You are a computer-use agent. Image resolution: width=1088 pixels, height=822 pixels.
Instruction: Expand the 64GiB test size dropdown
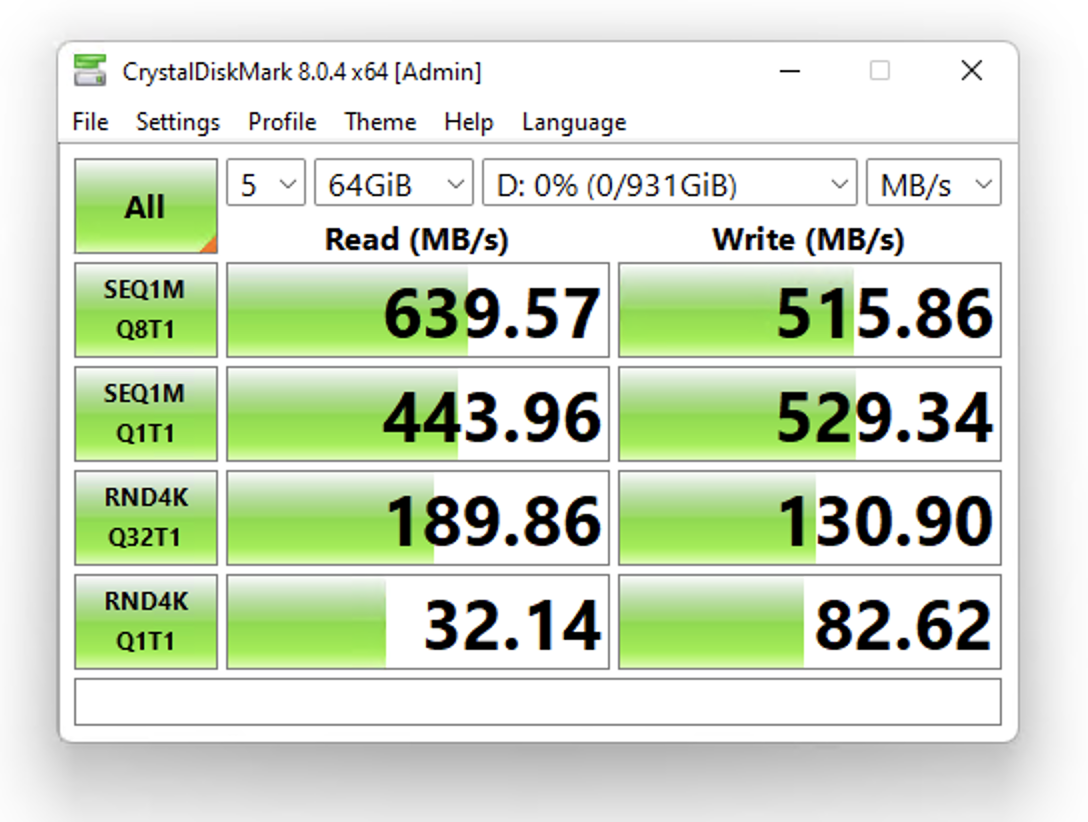point(394,185)
